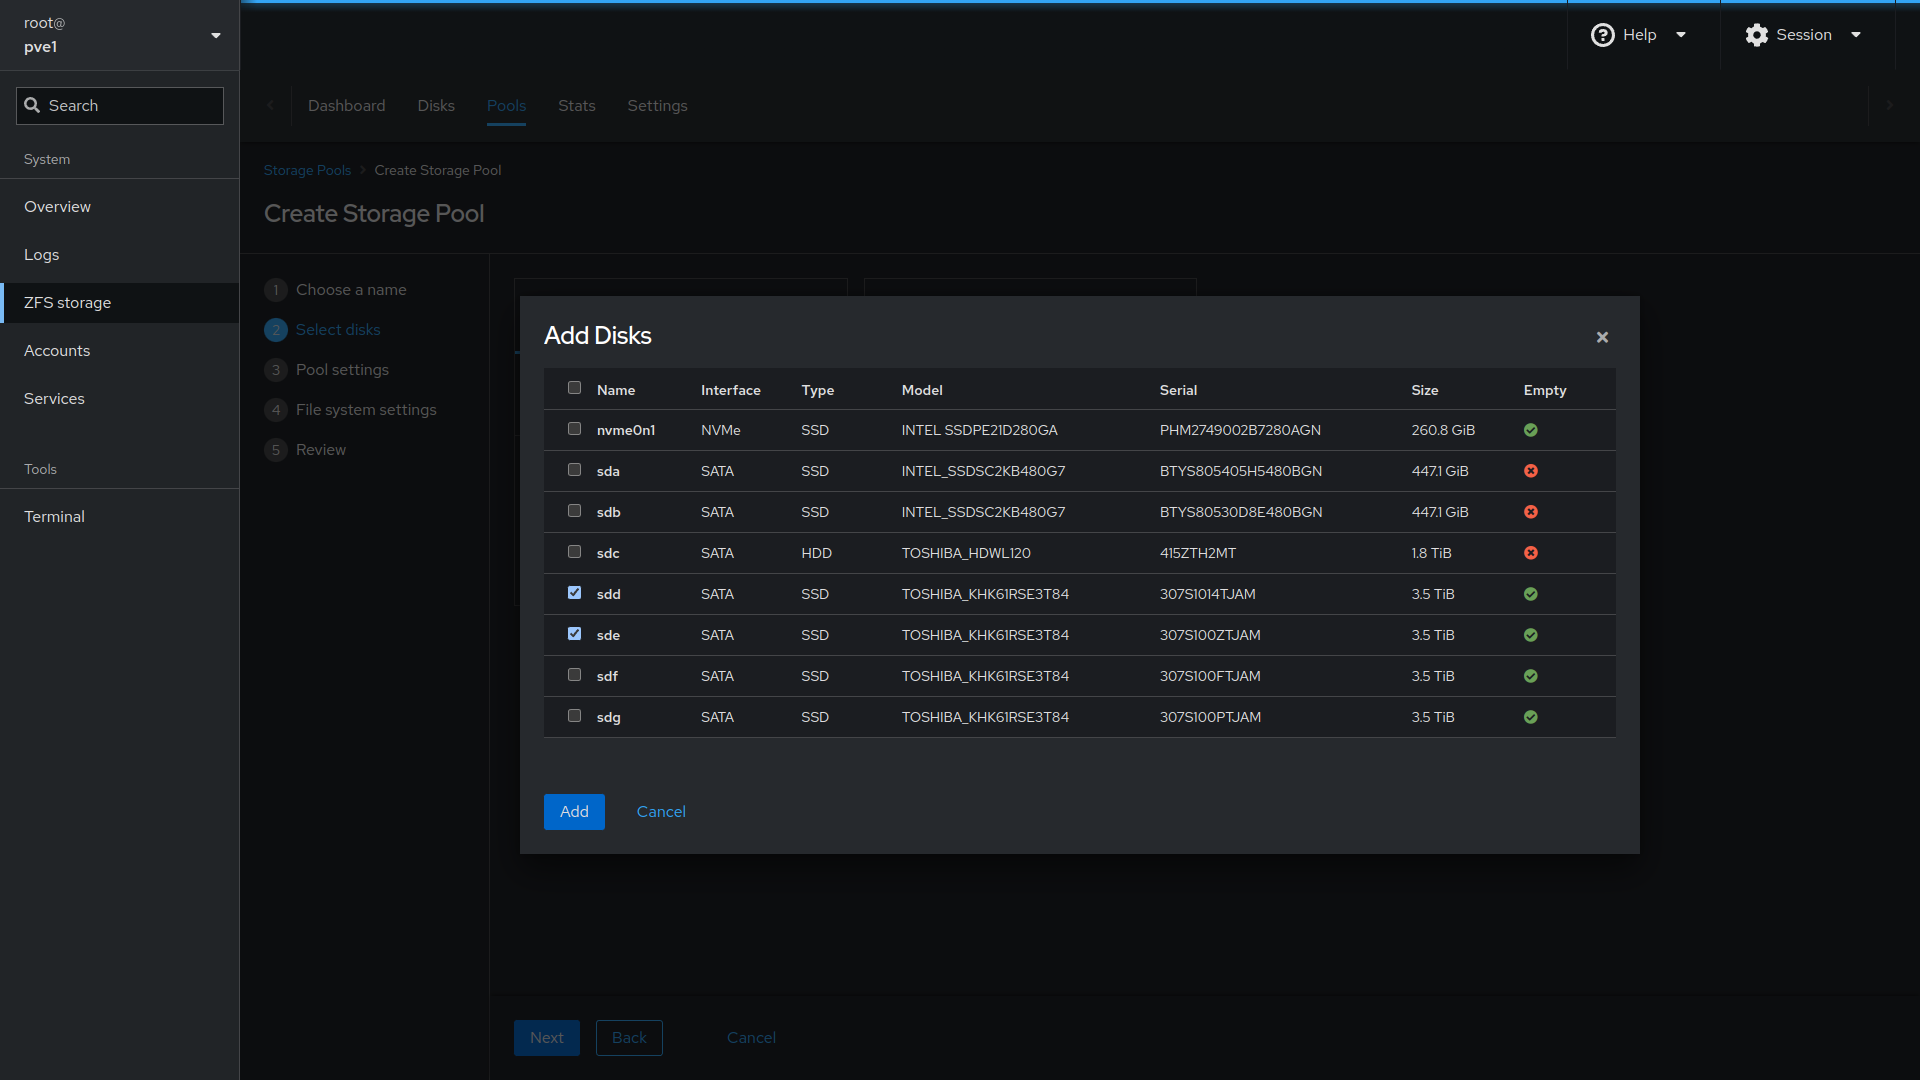
Task: Click left tab scroll arrow
Action: point(270,105)
